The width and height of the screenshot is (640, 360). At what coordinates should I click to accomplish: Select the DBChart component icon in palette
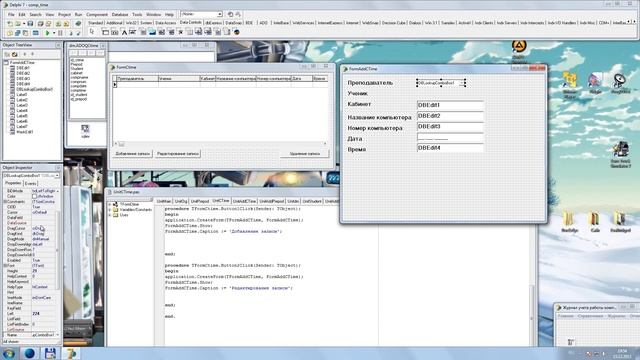[x=236, y=32]
